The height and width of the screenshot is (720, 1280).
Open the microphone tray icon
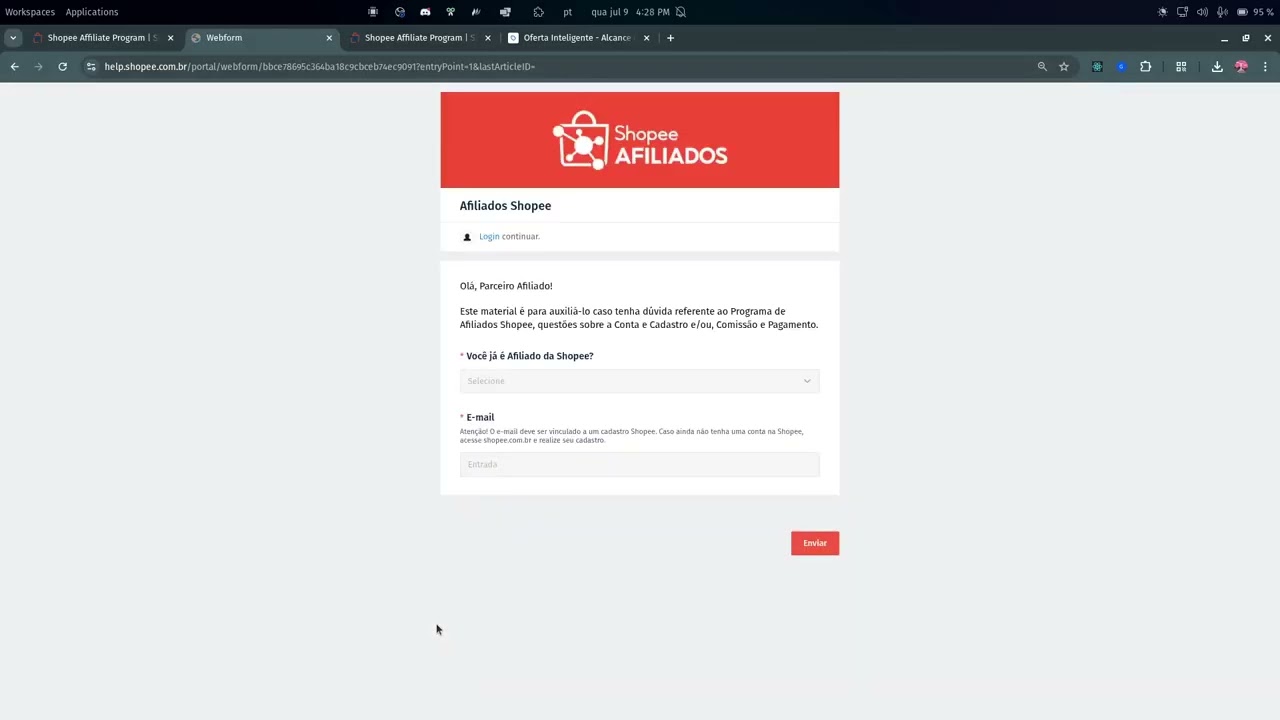pyautogui.click(x=1222, y=12)
